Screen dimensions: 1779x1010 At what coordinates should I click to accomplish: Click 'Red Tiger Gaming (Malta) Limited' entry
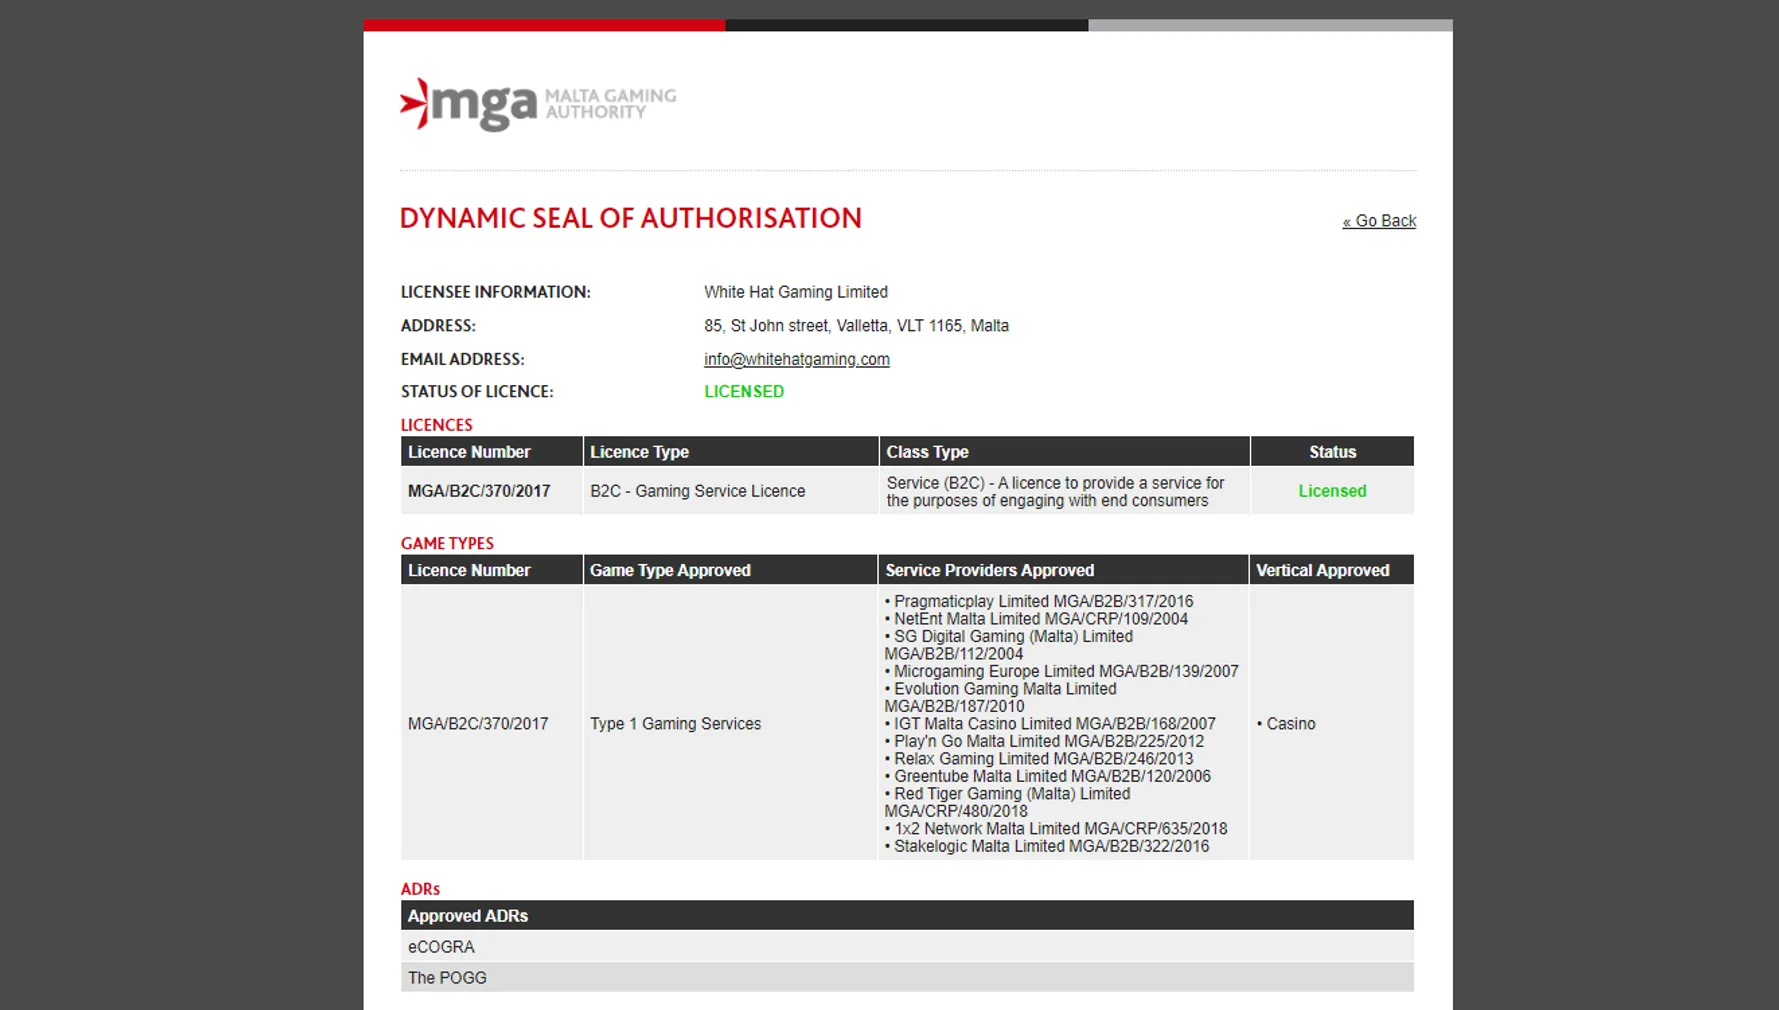[x=1007, y=803]
